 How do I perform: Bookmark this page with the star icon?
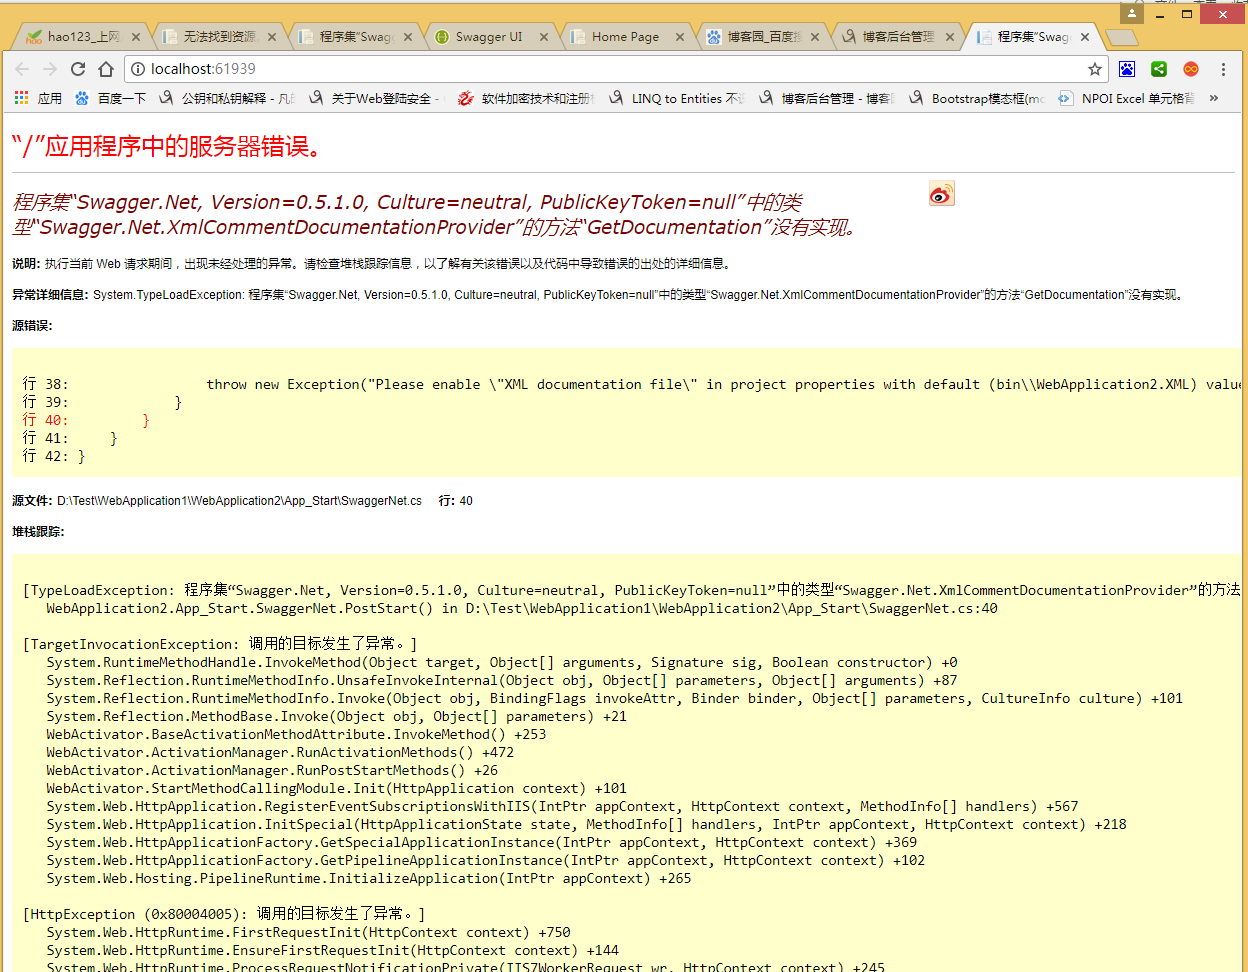(x=1094, y=69)
